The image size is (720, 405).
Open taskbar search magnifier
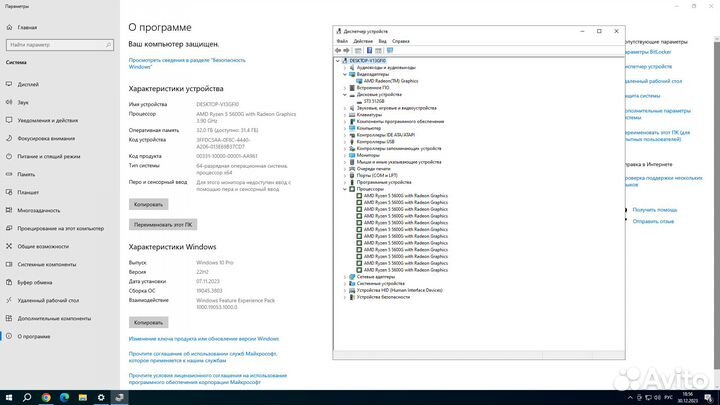click(27, 398)
